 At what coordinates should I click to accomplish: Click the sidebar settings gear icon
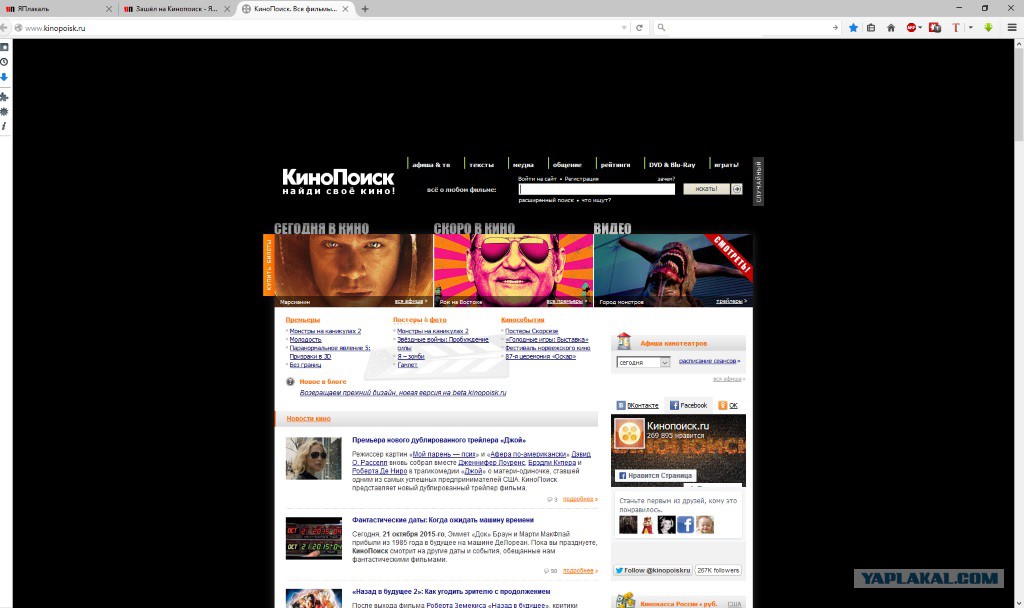(x=4, y=112)
